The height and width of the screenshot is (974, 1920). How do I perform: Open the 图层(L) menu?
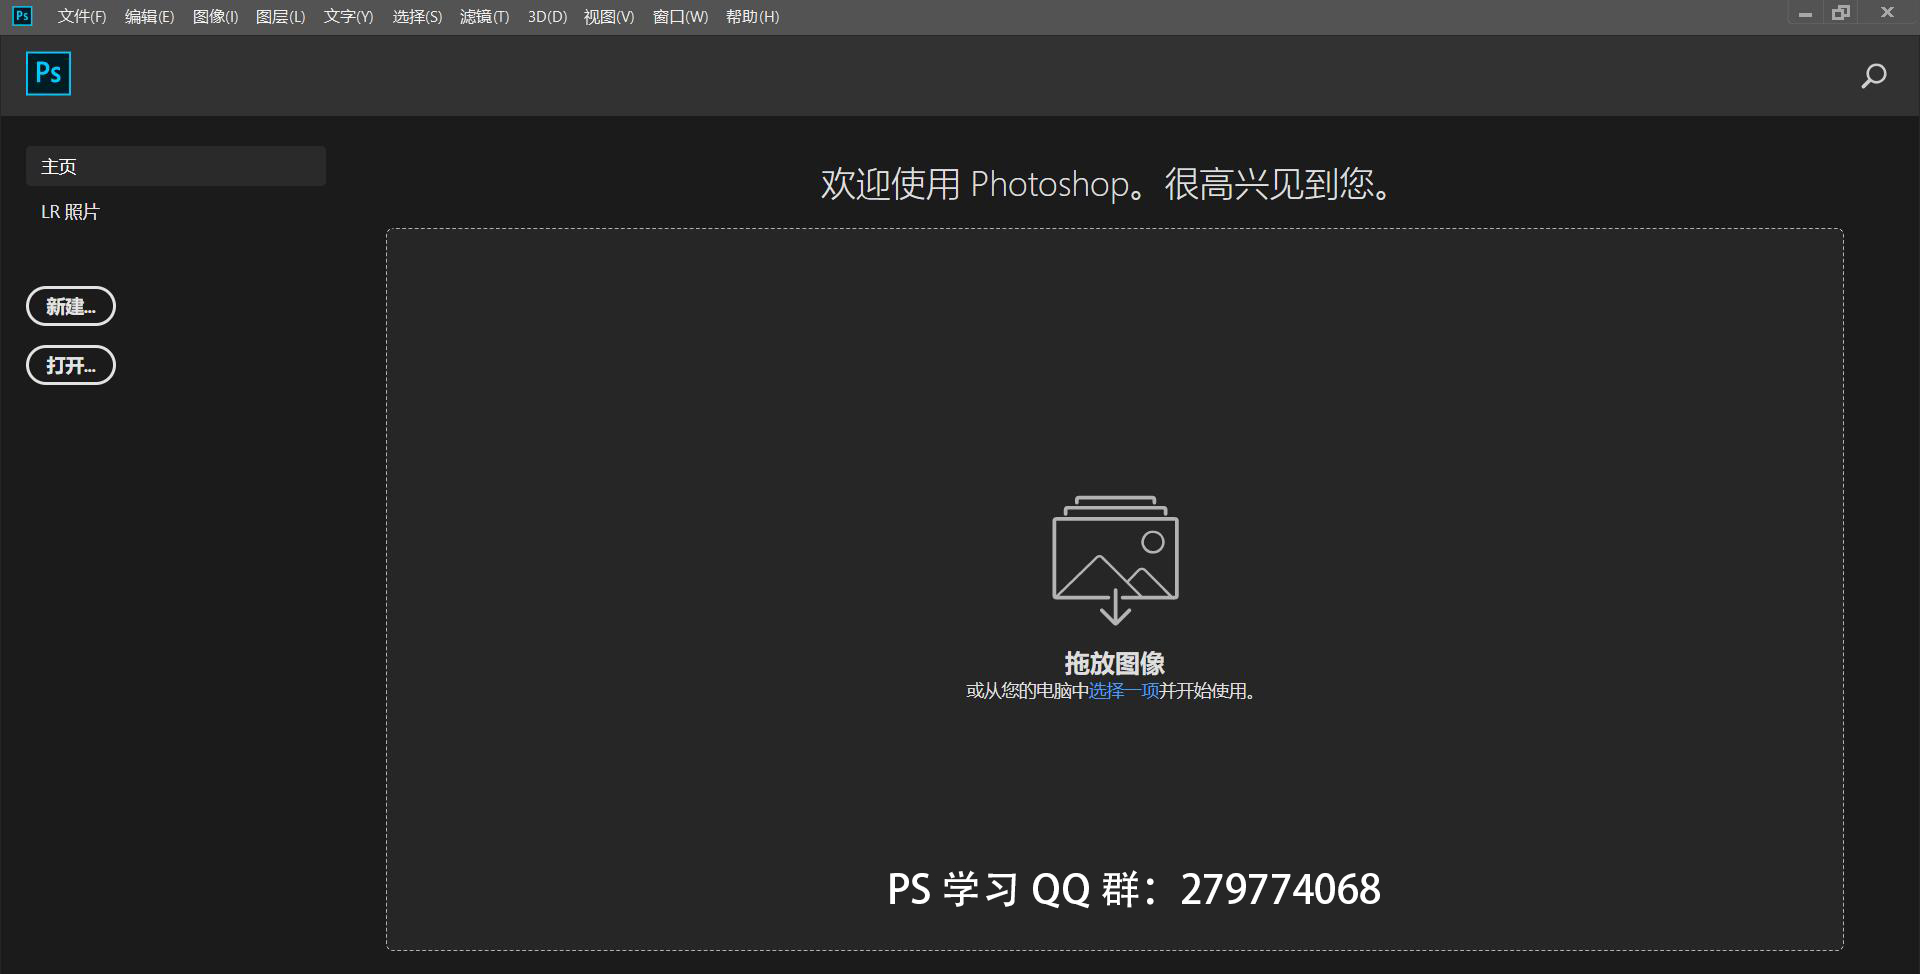(x=280, y=17)
